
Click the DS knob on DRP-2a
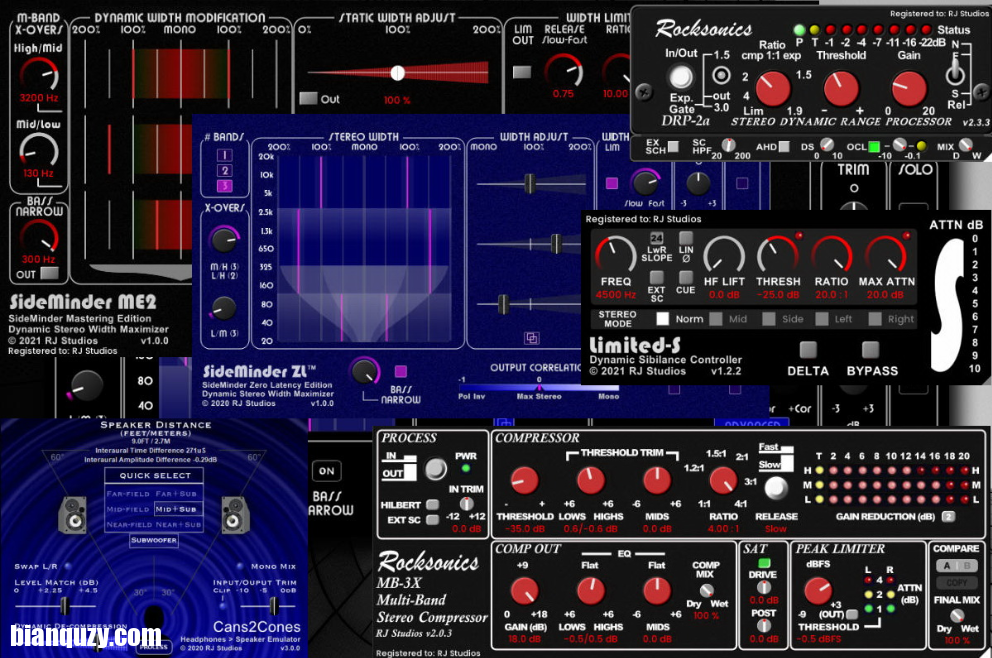coord(827,146)
